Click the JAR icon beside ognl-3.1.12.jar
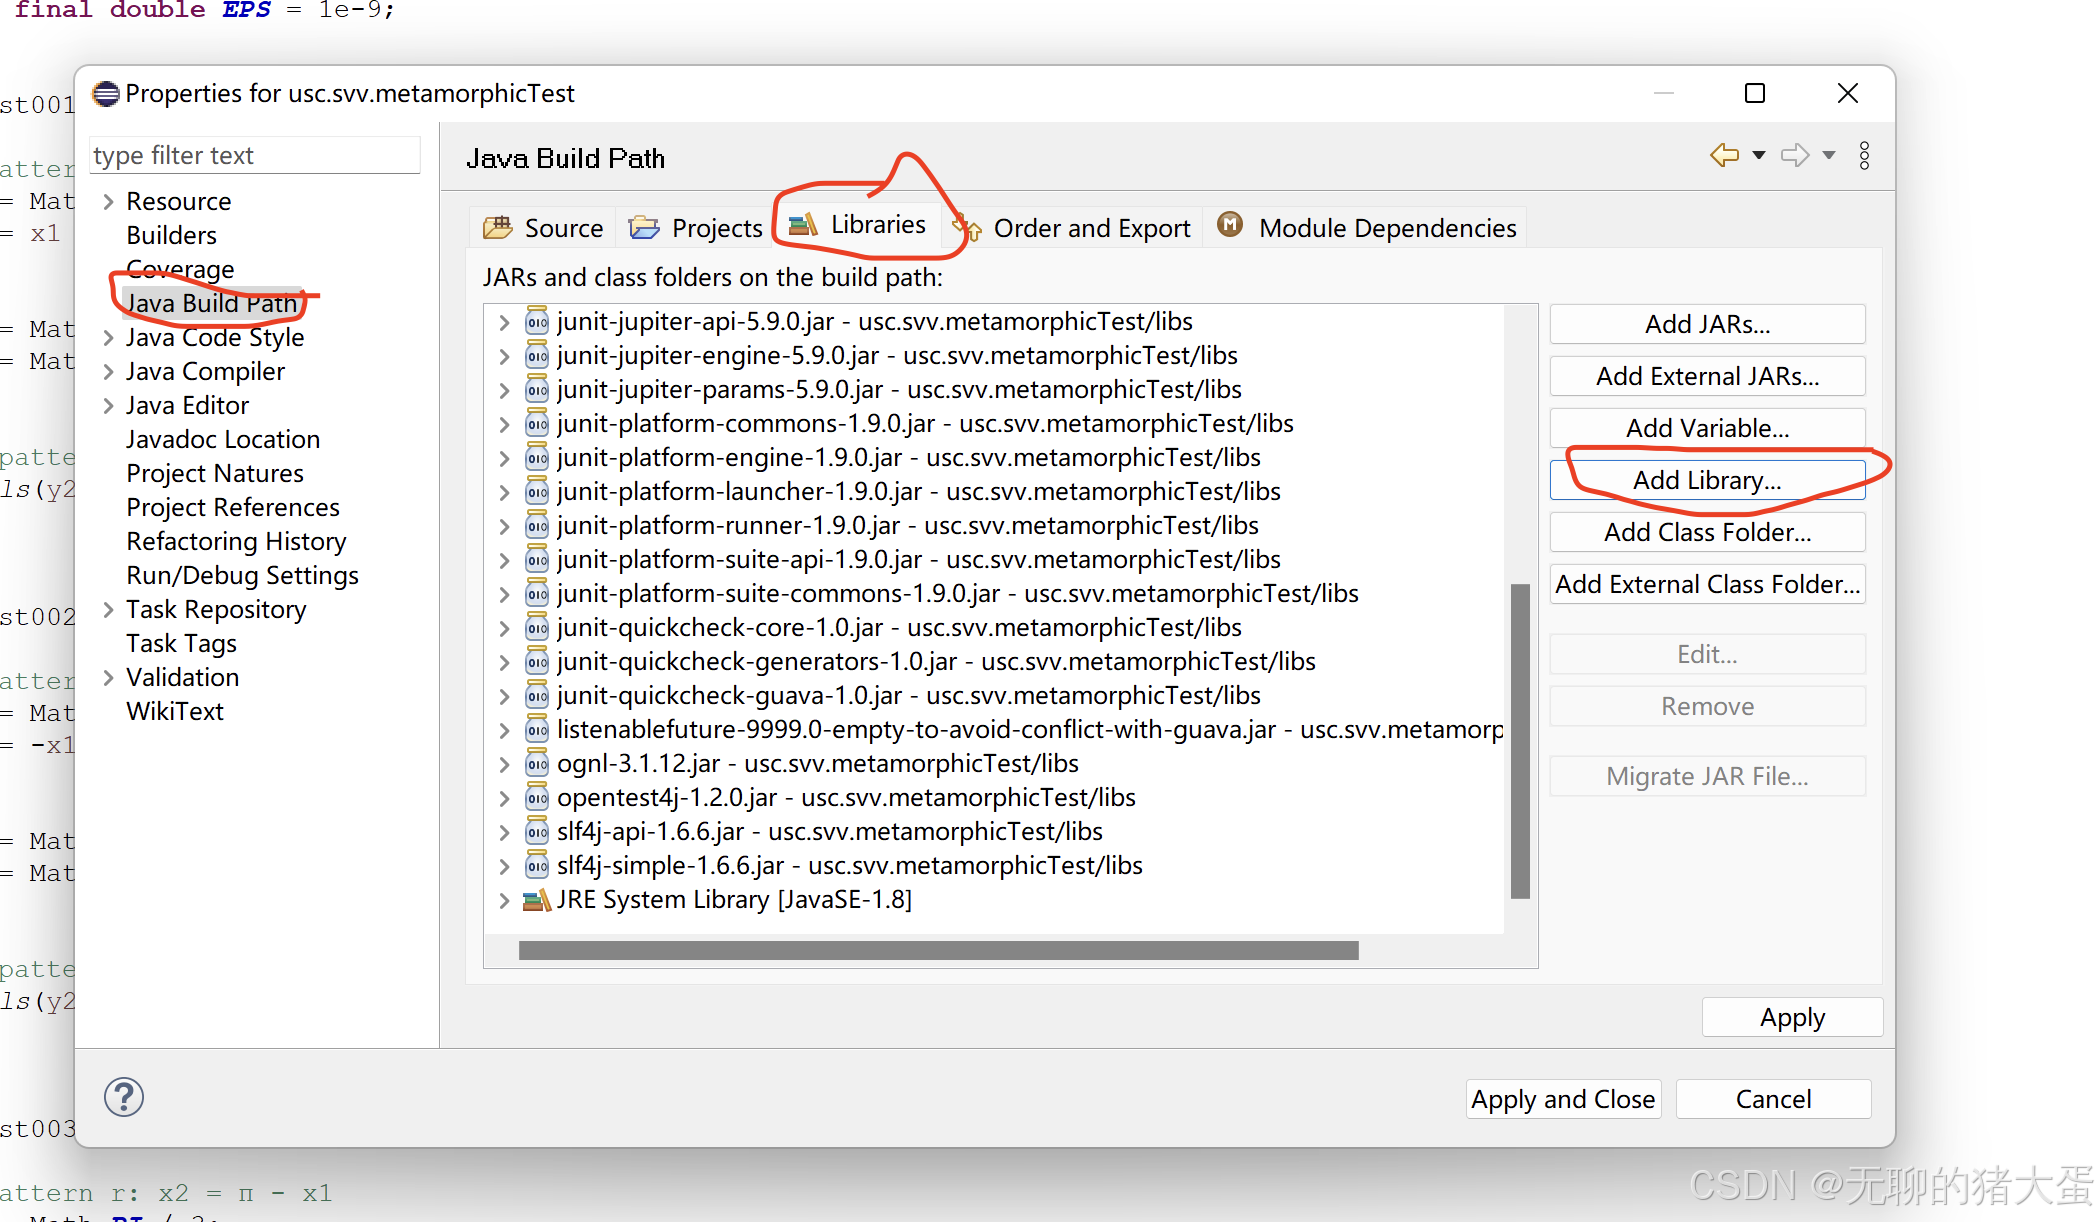2100x1222 pixels. click(537, 763)
